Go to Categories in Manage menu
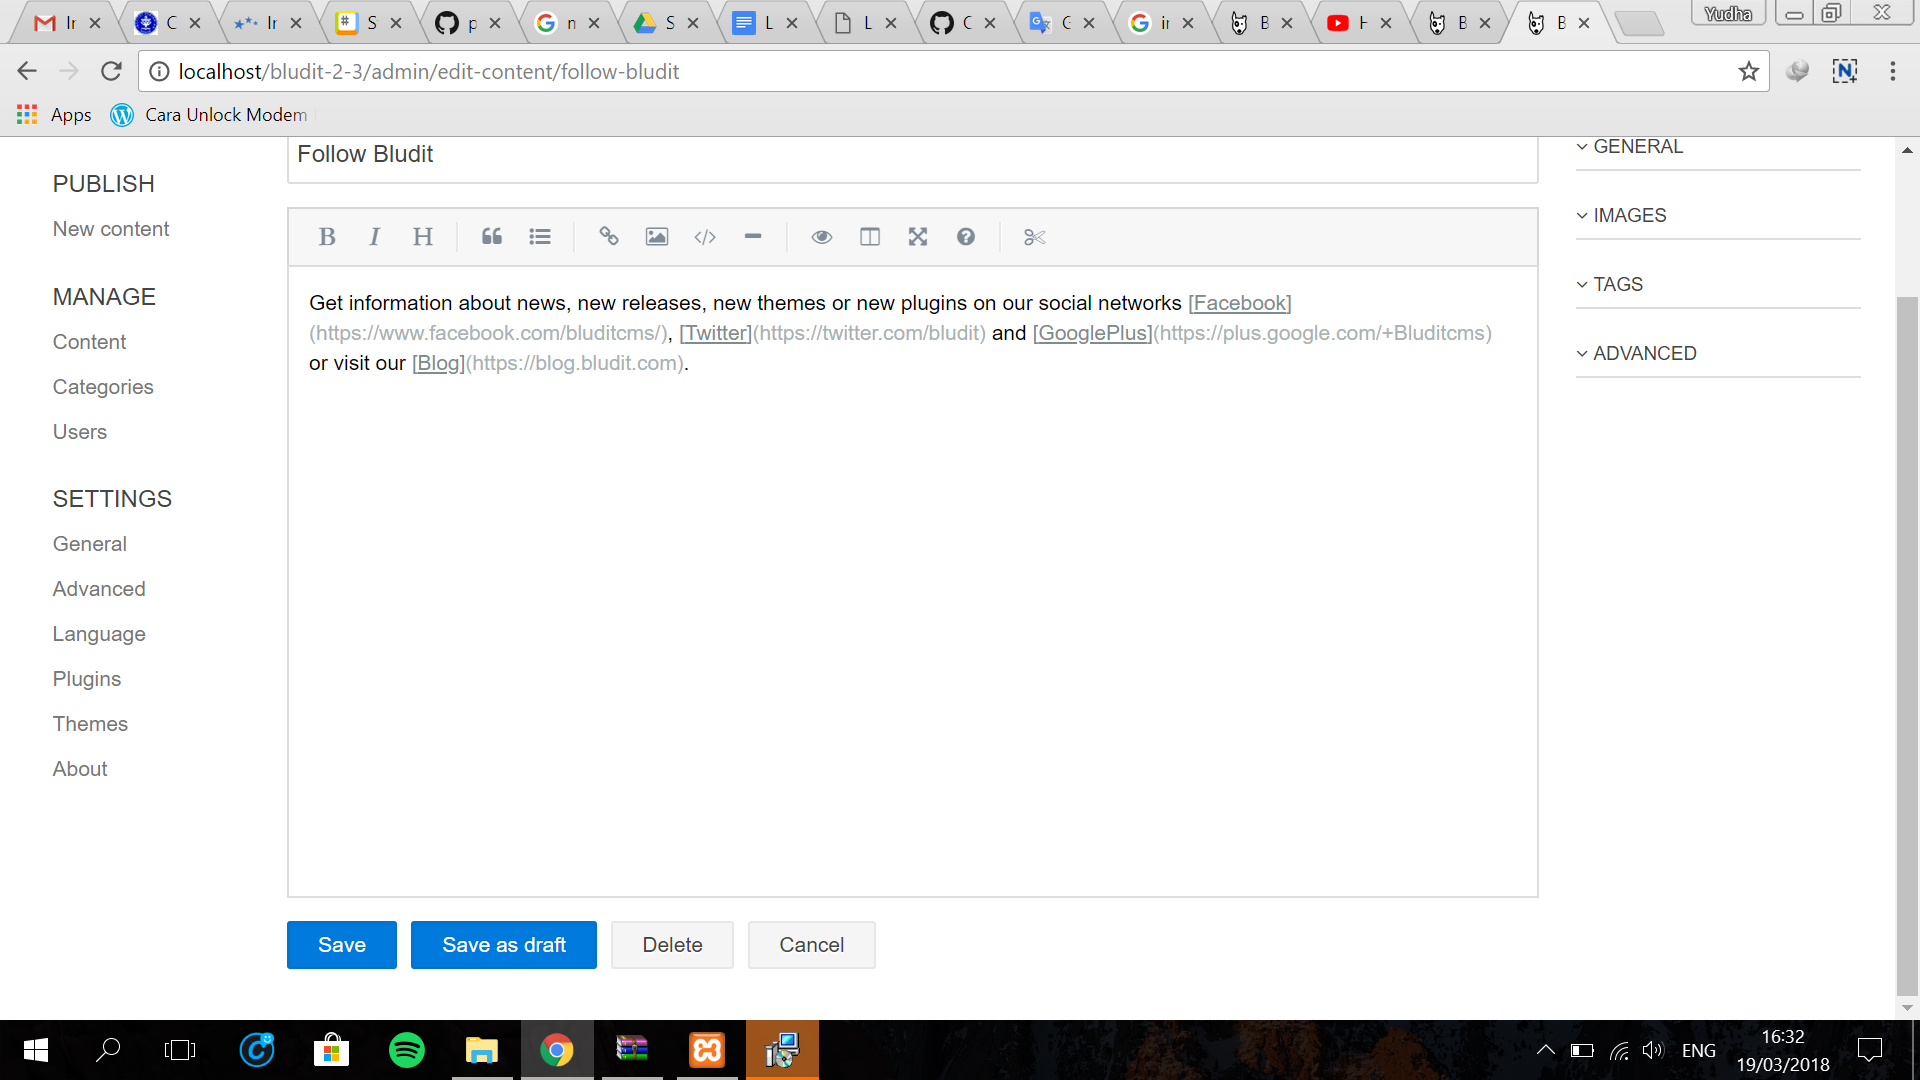This screenshot has height=1080, width=1920. pos(103,387)
